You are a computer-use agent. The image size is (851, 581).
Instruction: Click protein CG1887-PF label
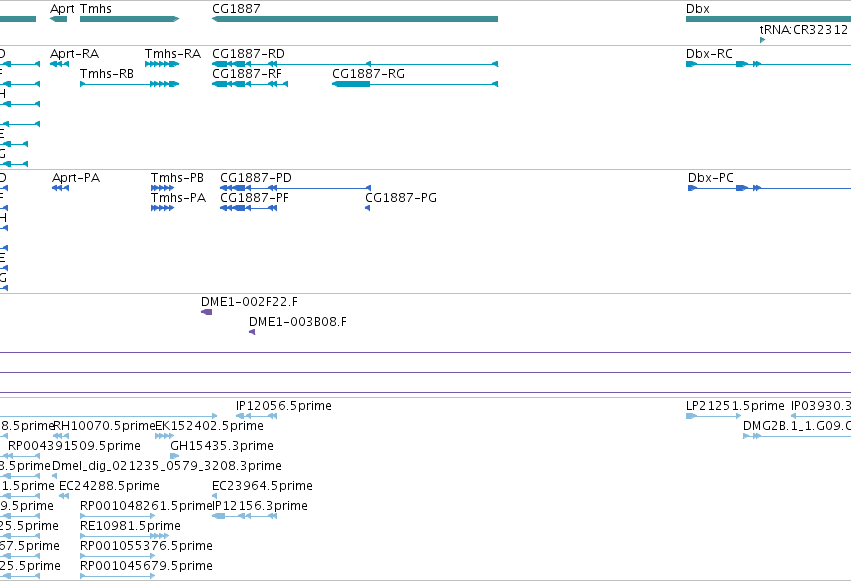255,198
